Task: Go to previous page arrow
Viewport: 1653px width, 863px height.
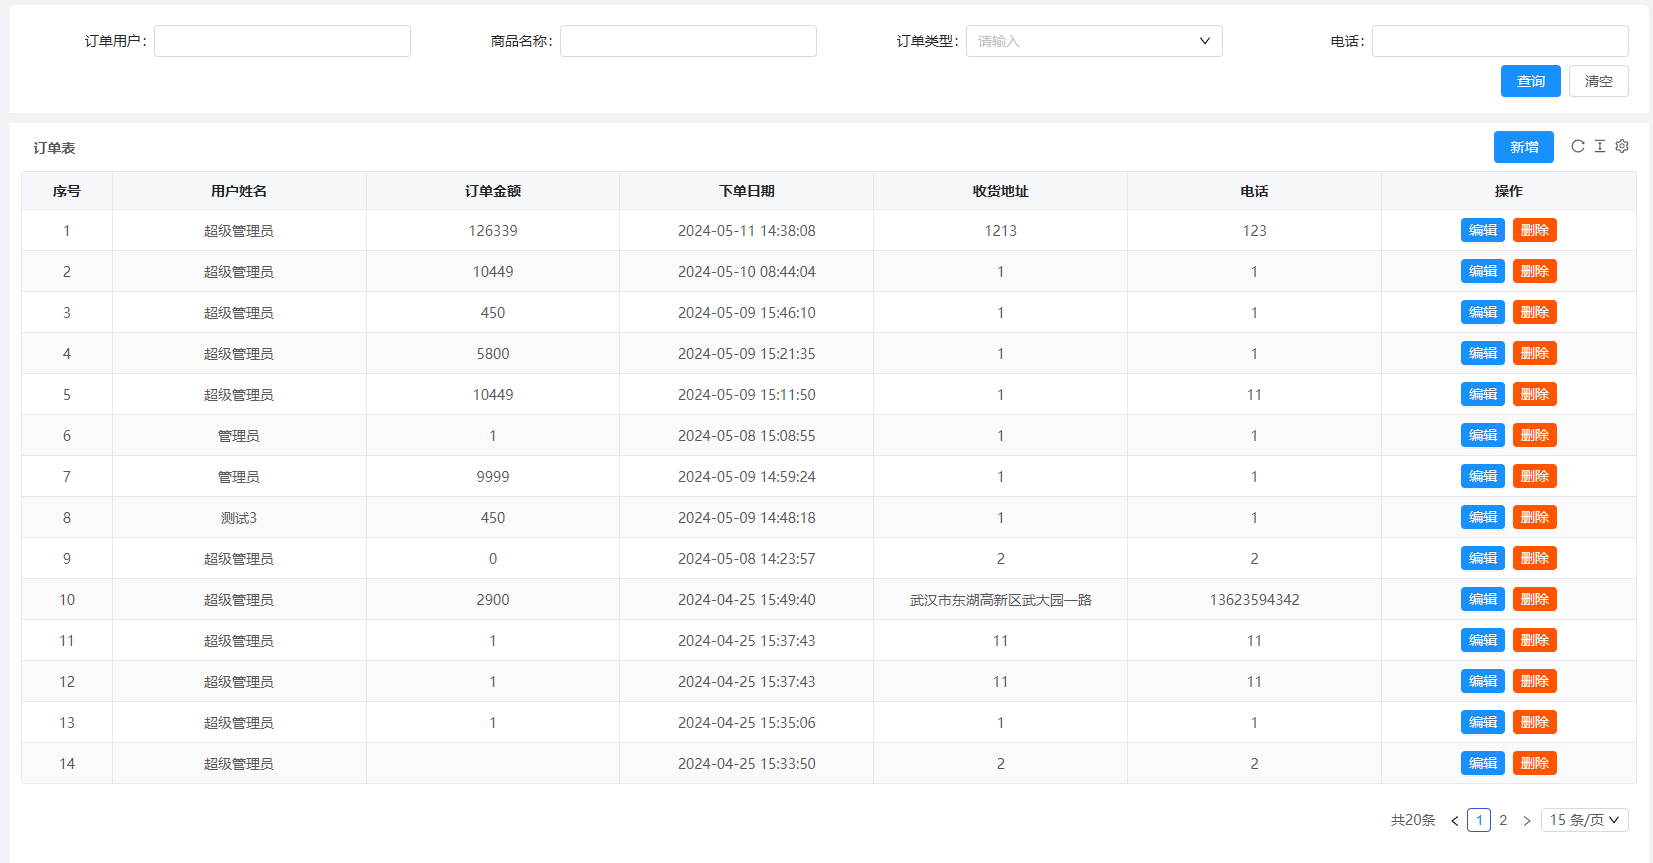Action: pyautogui.click(x=1455, y=821)
